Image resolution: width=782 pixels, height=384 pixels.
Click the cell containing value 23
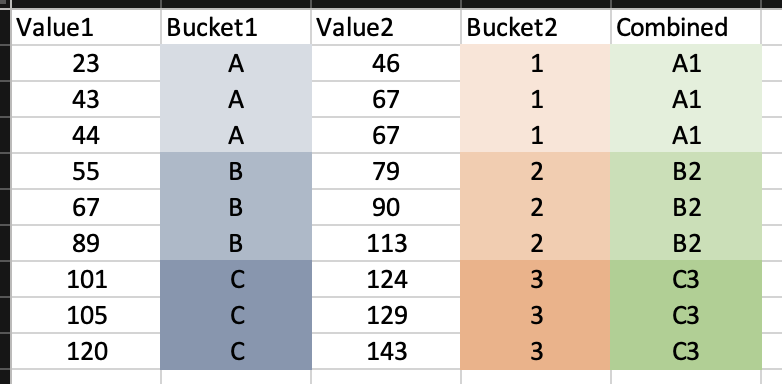(x=86, y=63)
